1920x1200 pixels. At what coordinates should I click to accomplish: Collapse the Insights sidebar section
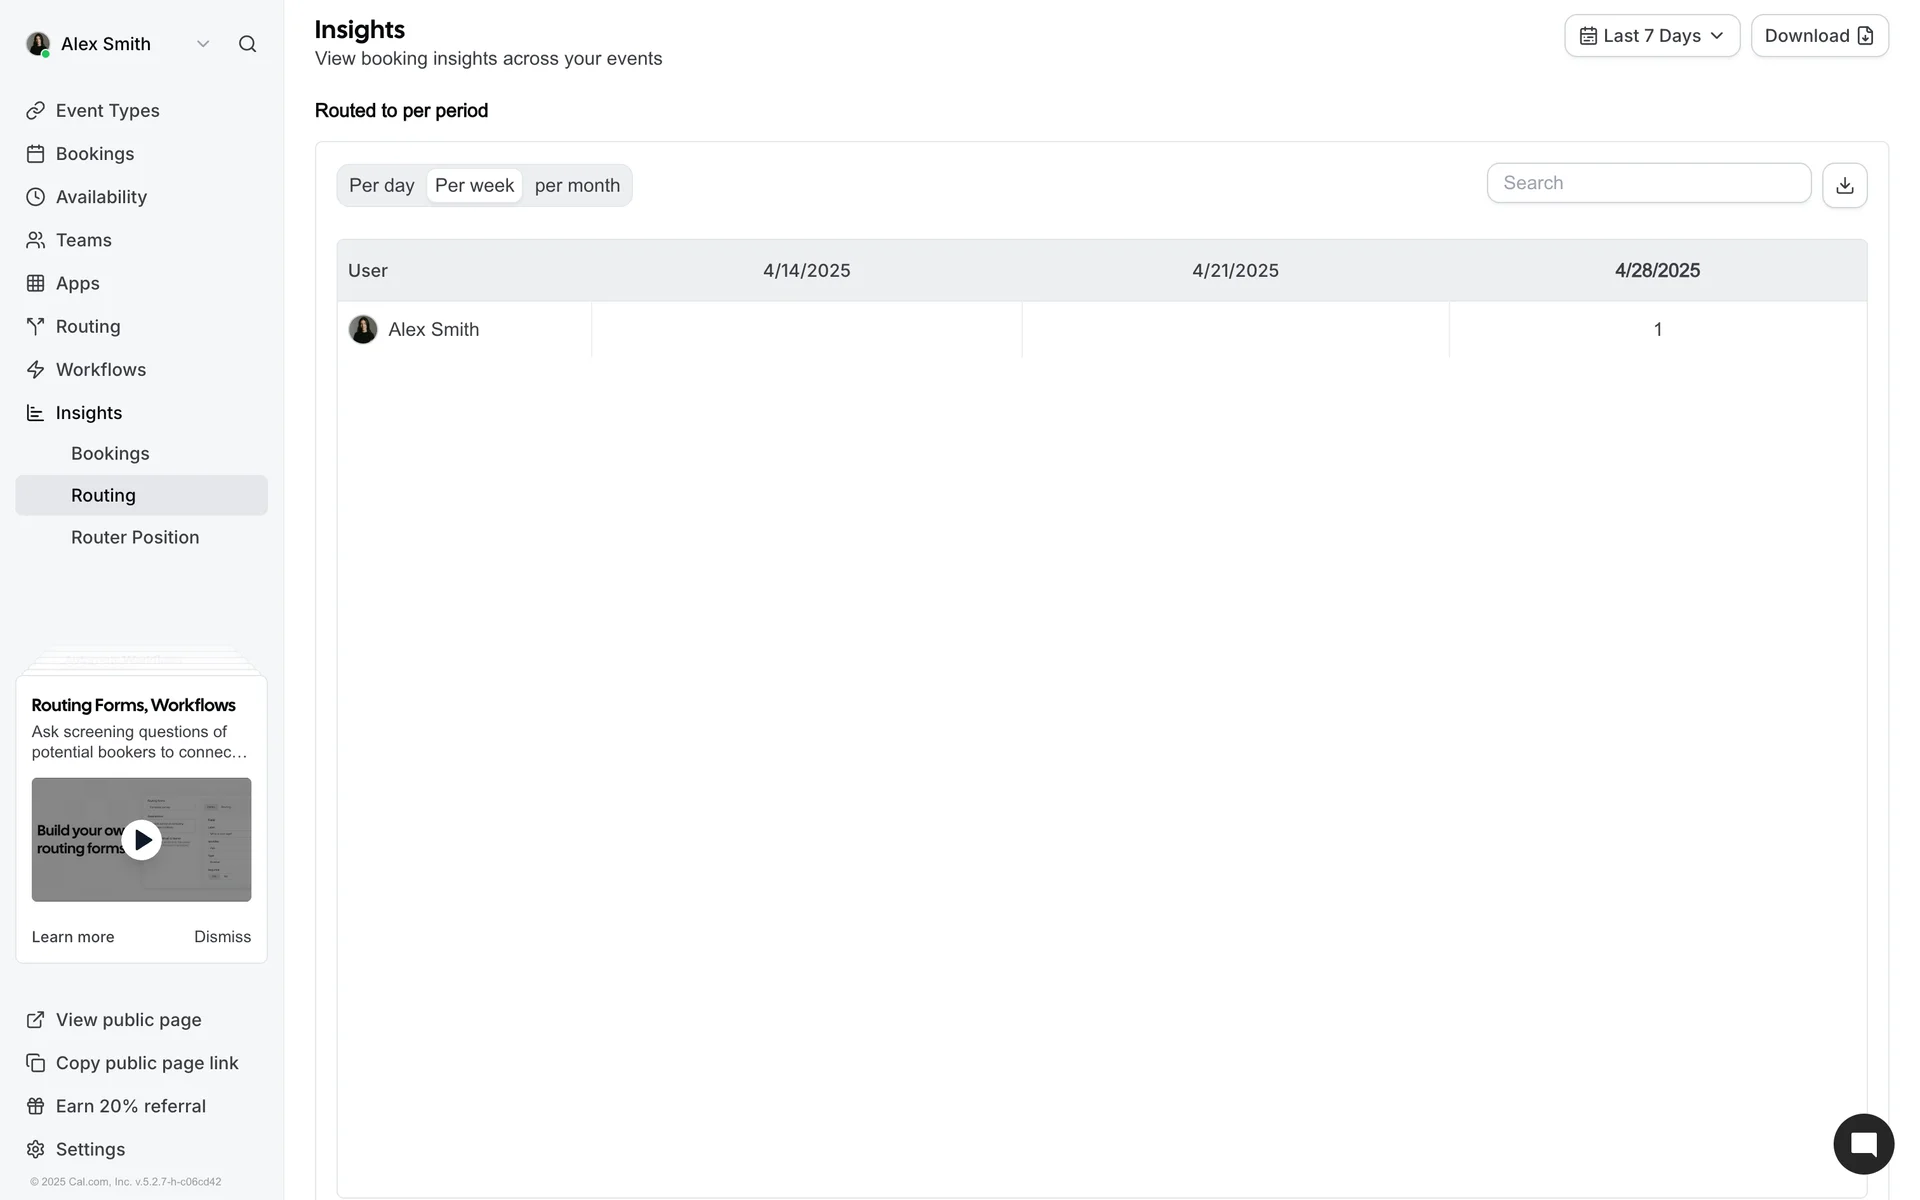88,413
